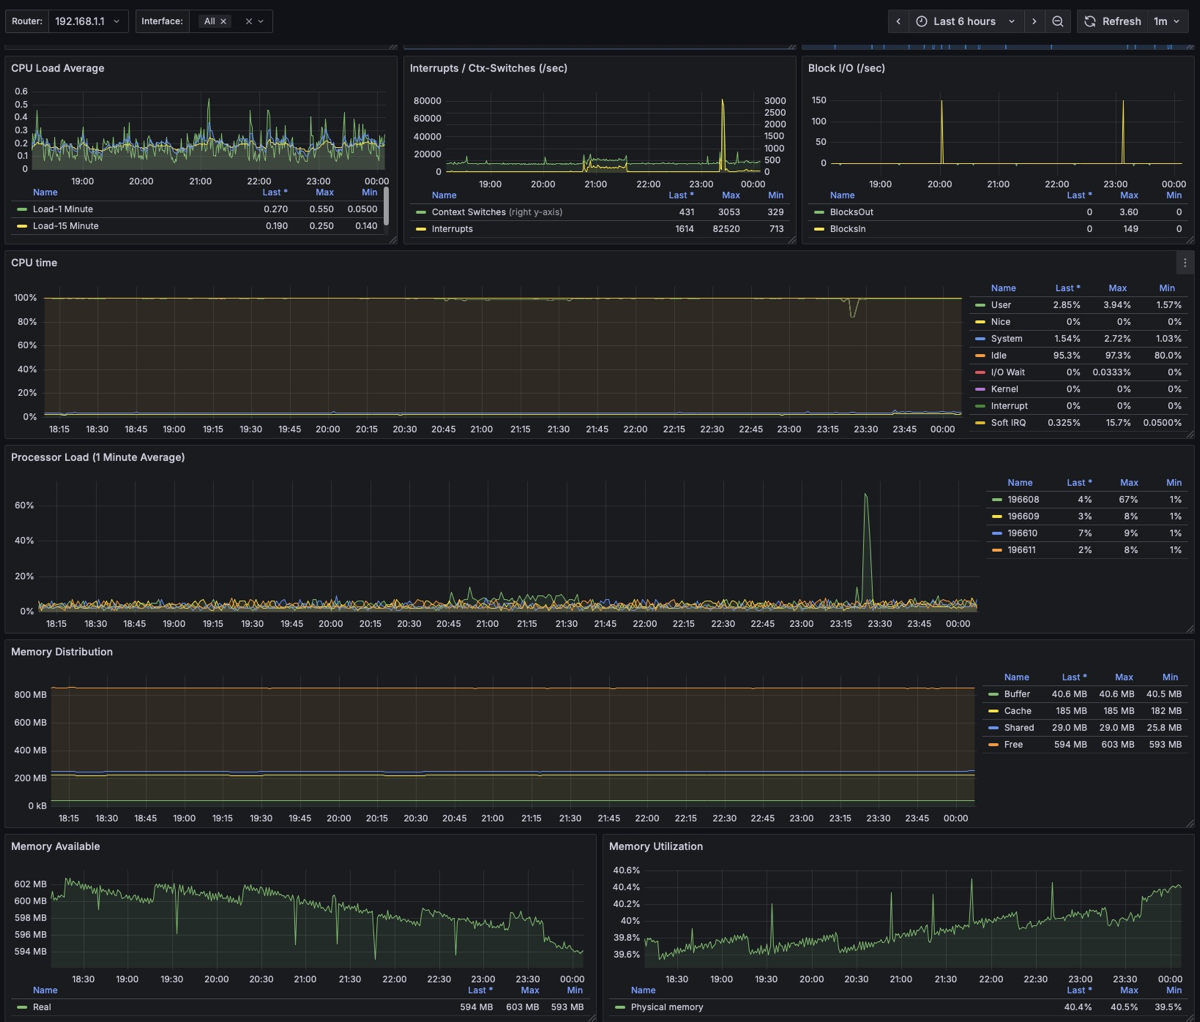The image size is (1200, 1022).
Task: Toggle Load-1 Minute series visibility
Action: (x=62, y=209)
